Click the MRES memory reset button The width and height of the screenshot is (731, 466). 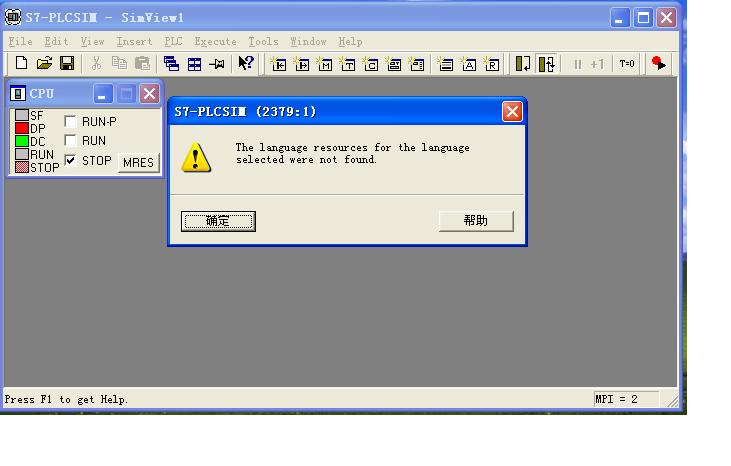138,163
